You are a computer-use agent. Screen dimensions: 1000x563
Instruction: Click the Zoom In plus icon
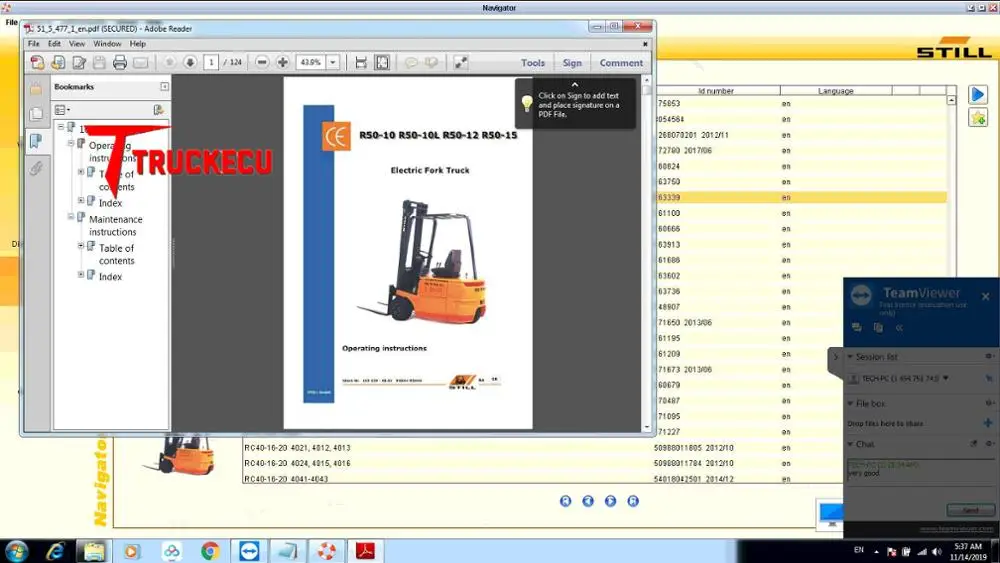coord(283,62)
